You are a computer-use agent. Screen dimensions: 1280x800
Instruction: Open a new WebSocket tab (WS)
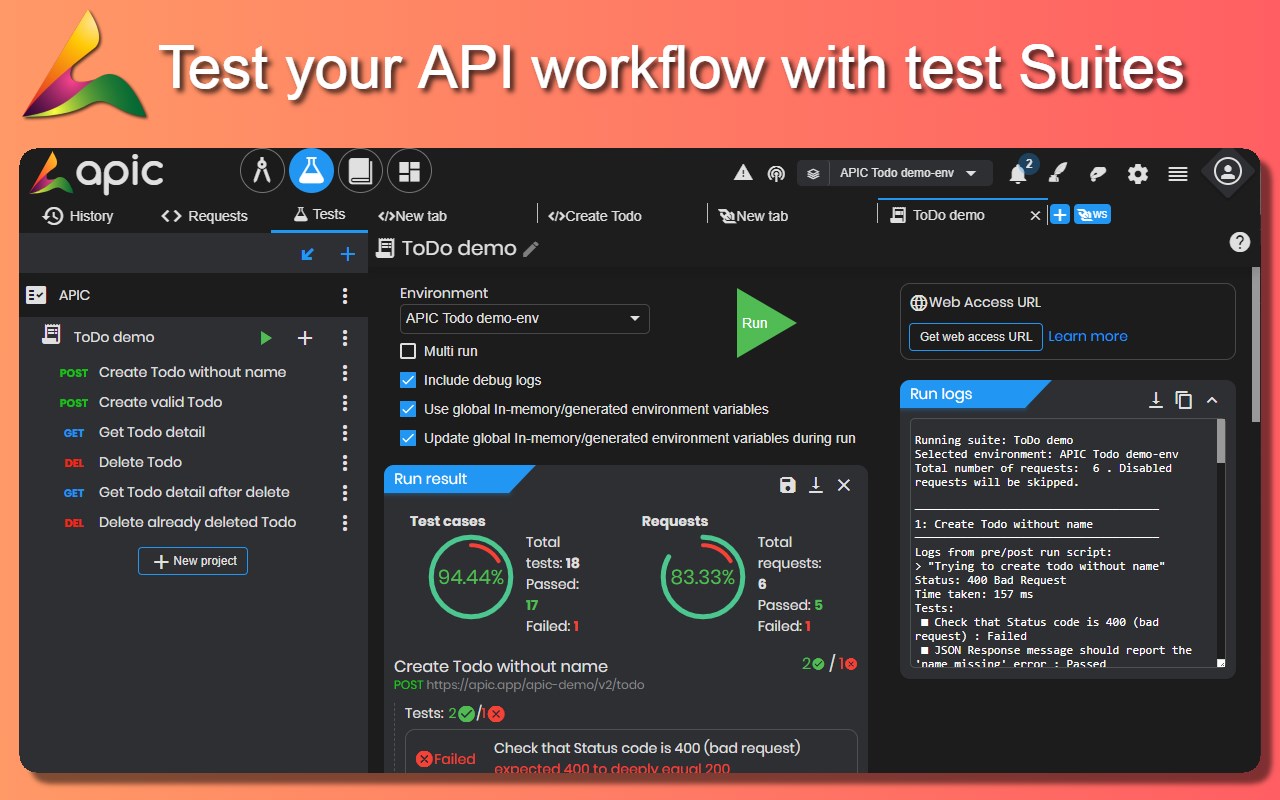pos(1092,214)
